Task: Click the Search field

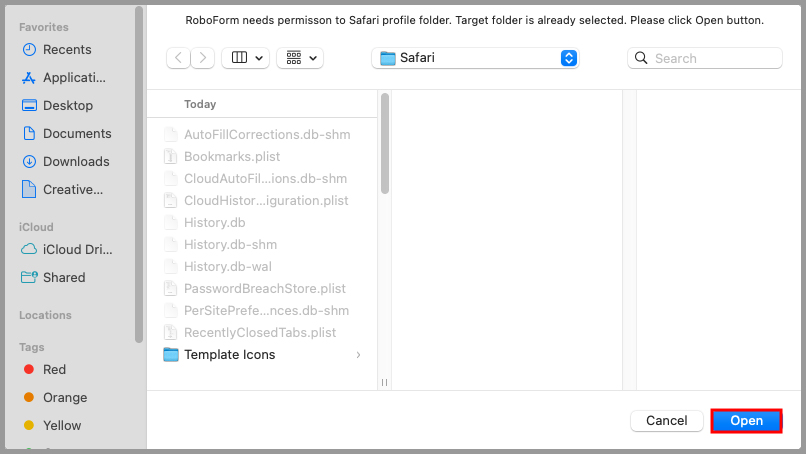Action: [x=705, y=58]
